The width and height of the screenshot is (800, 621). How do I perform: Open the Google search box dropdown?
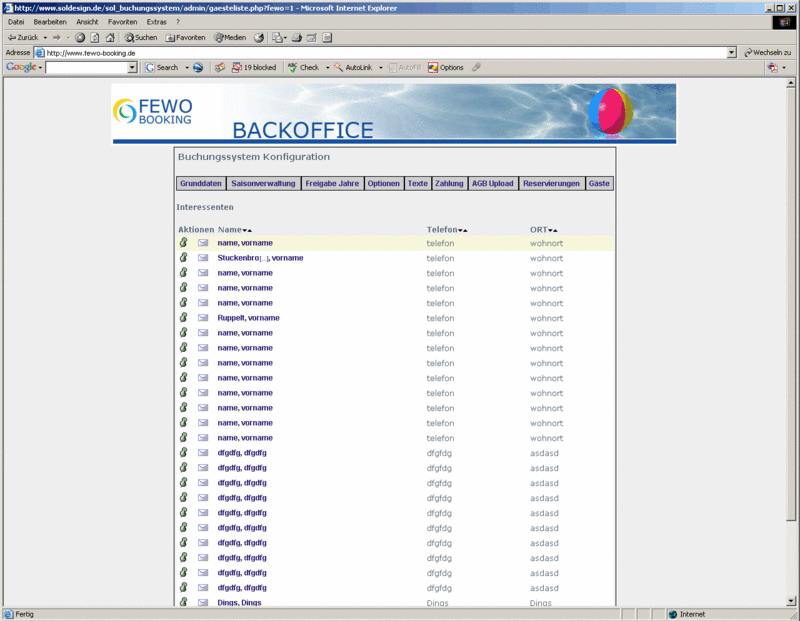(x=132, y=67)
